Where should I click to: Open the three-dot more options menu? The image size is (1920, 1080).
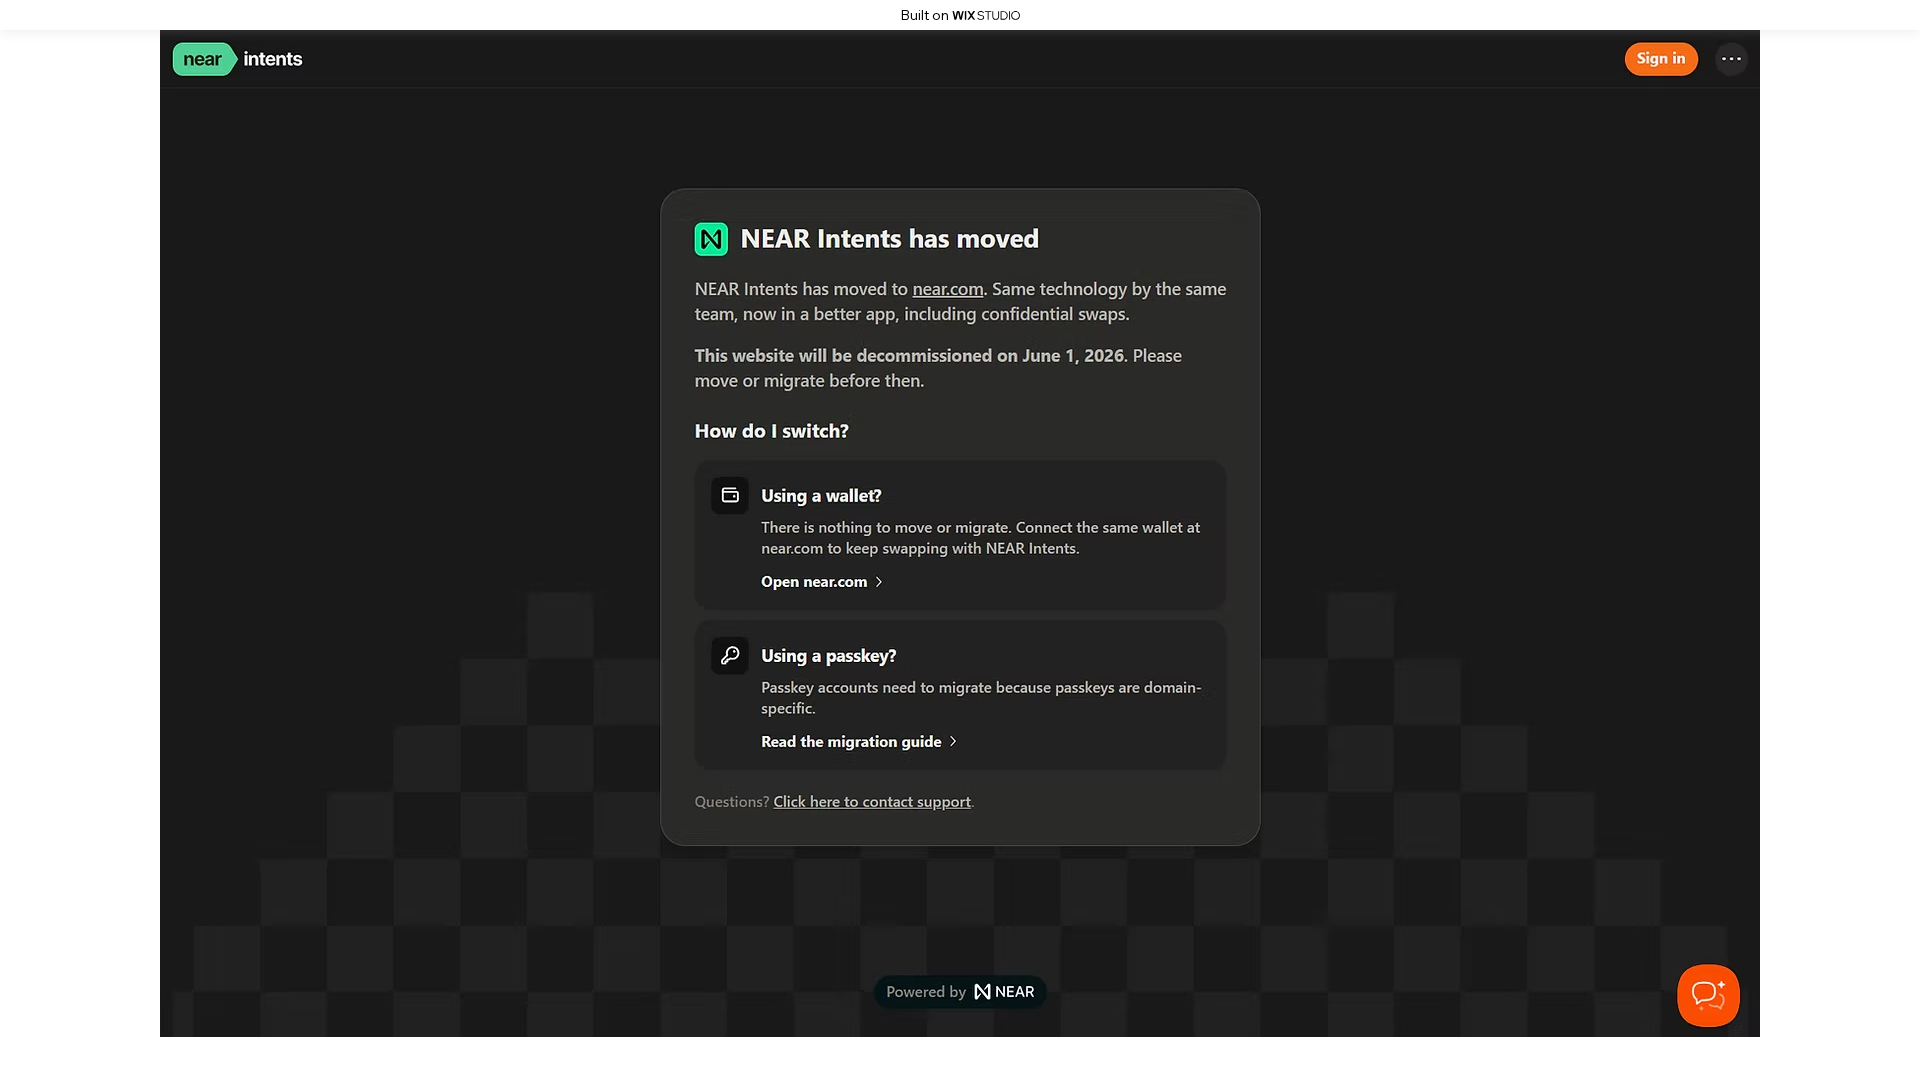click(1731, 59)
